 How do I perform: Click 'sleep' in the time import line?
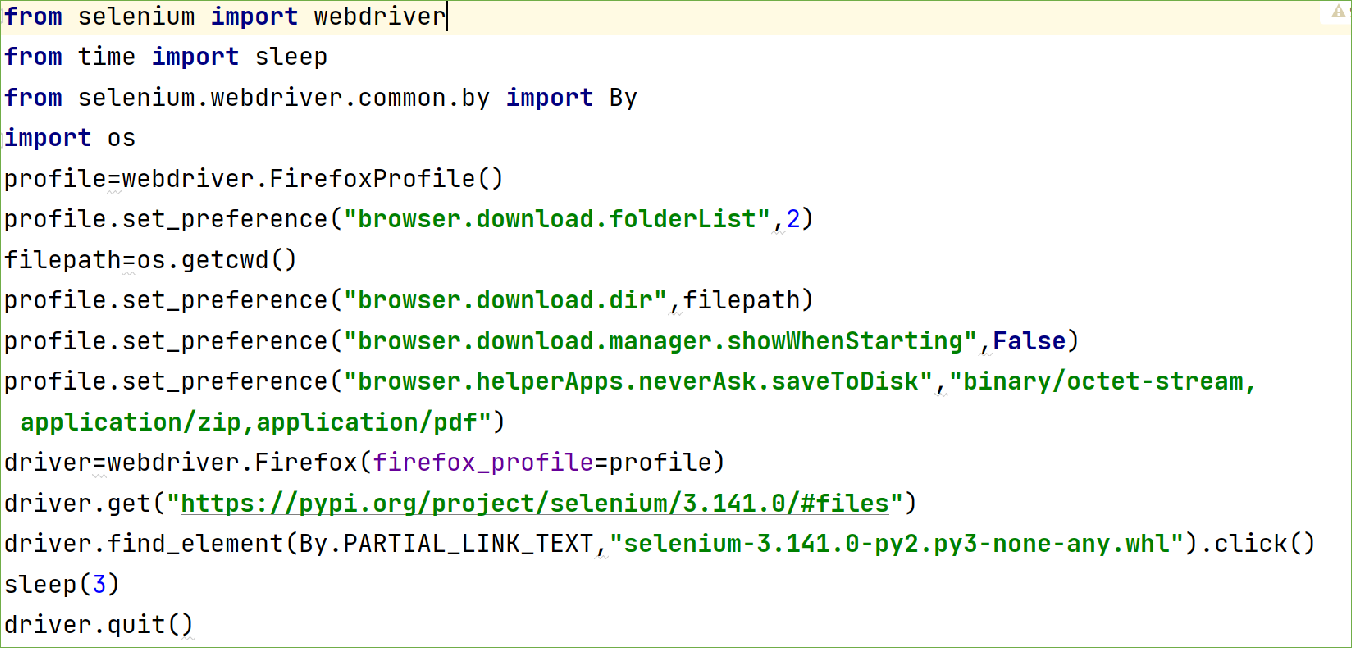291,57
